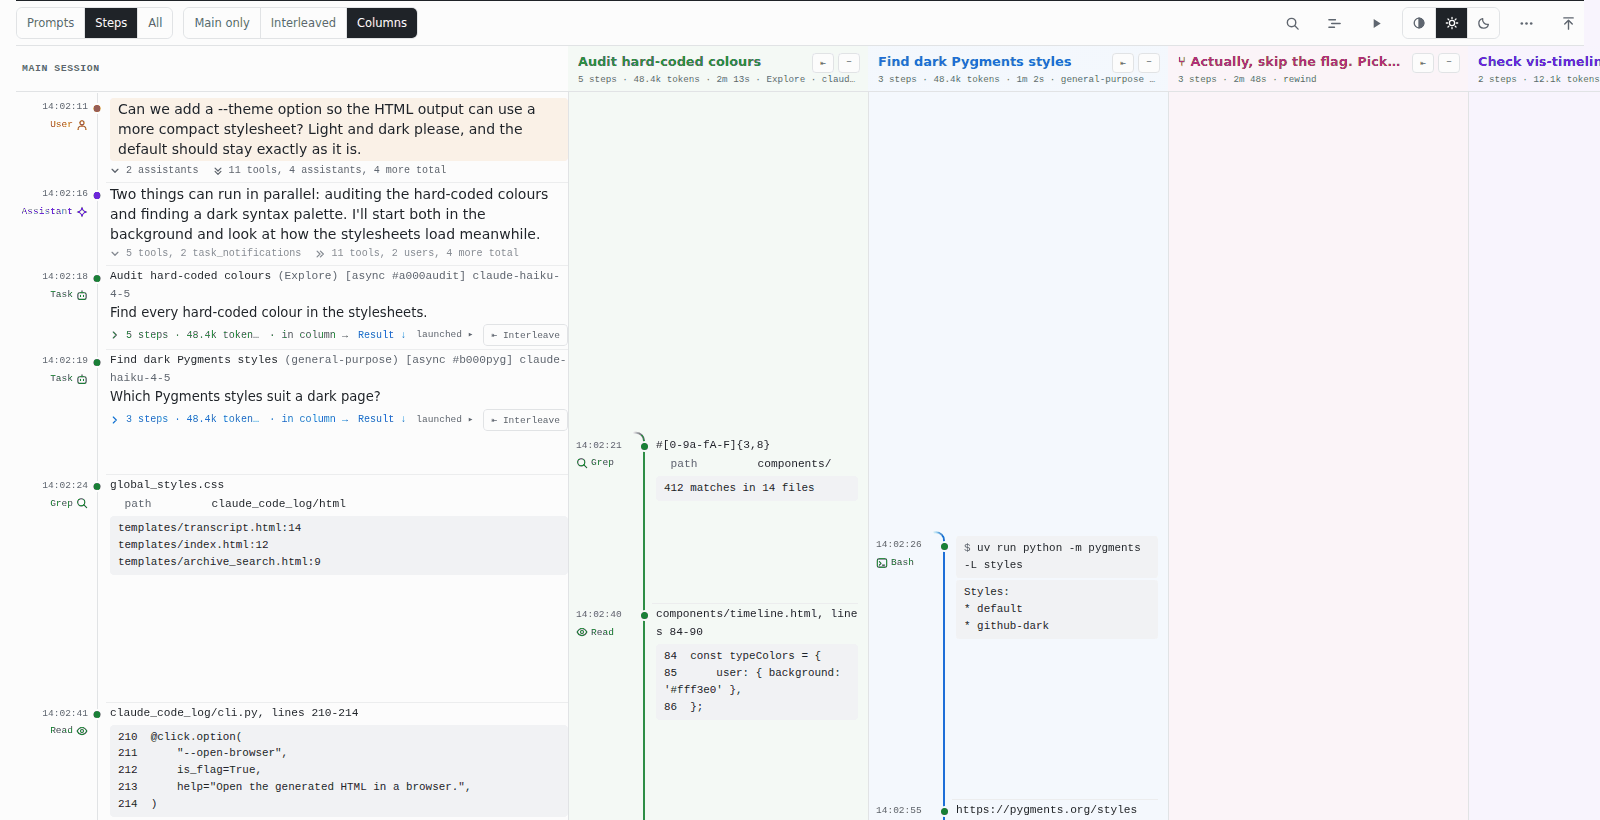Jump to Result of Pygments task
Screen dimensions: 1600x820
[381, 419]
